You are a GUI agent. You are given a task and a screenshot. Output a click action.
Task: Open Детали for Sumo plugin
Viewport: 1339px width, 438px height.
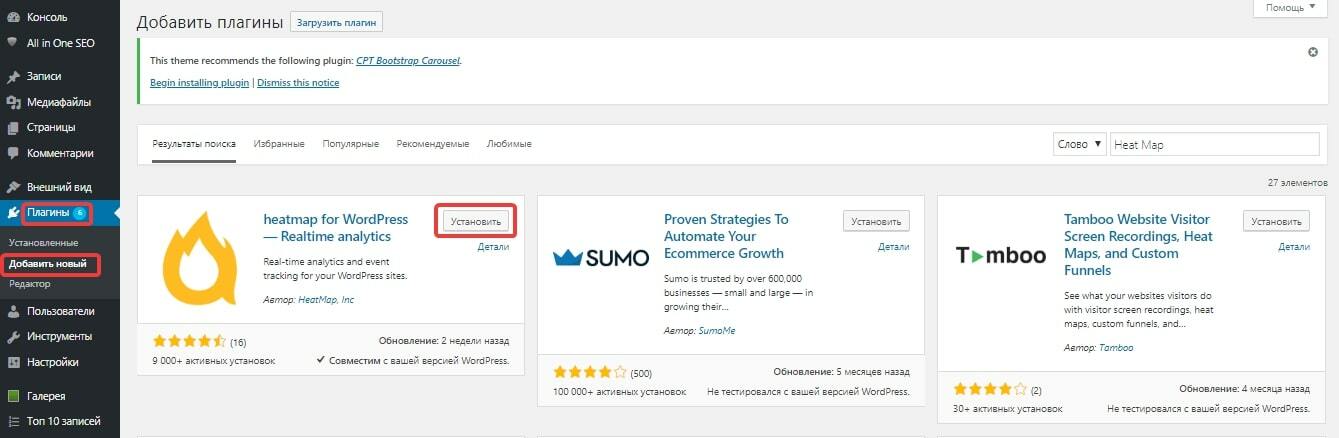893,246
